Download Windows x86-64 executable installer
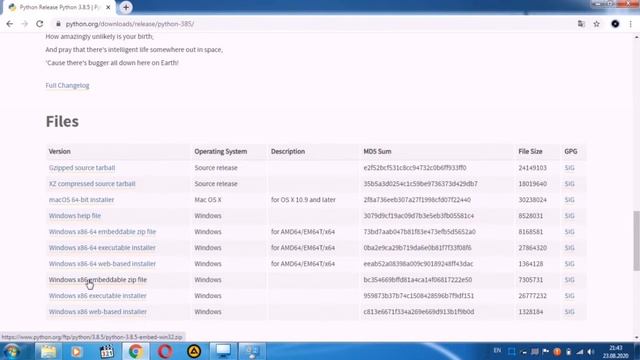Image resolution: width=640 pixels, height=360 pixels. 102,248
